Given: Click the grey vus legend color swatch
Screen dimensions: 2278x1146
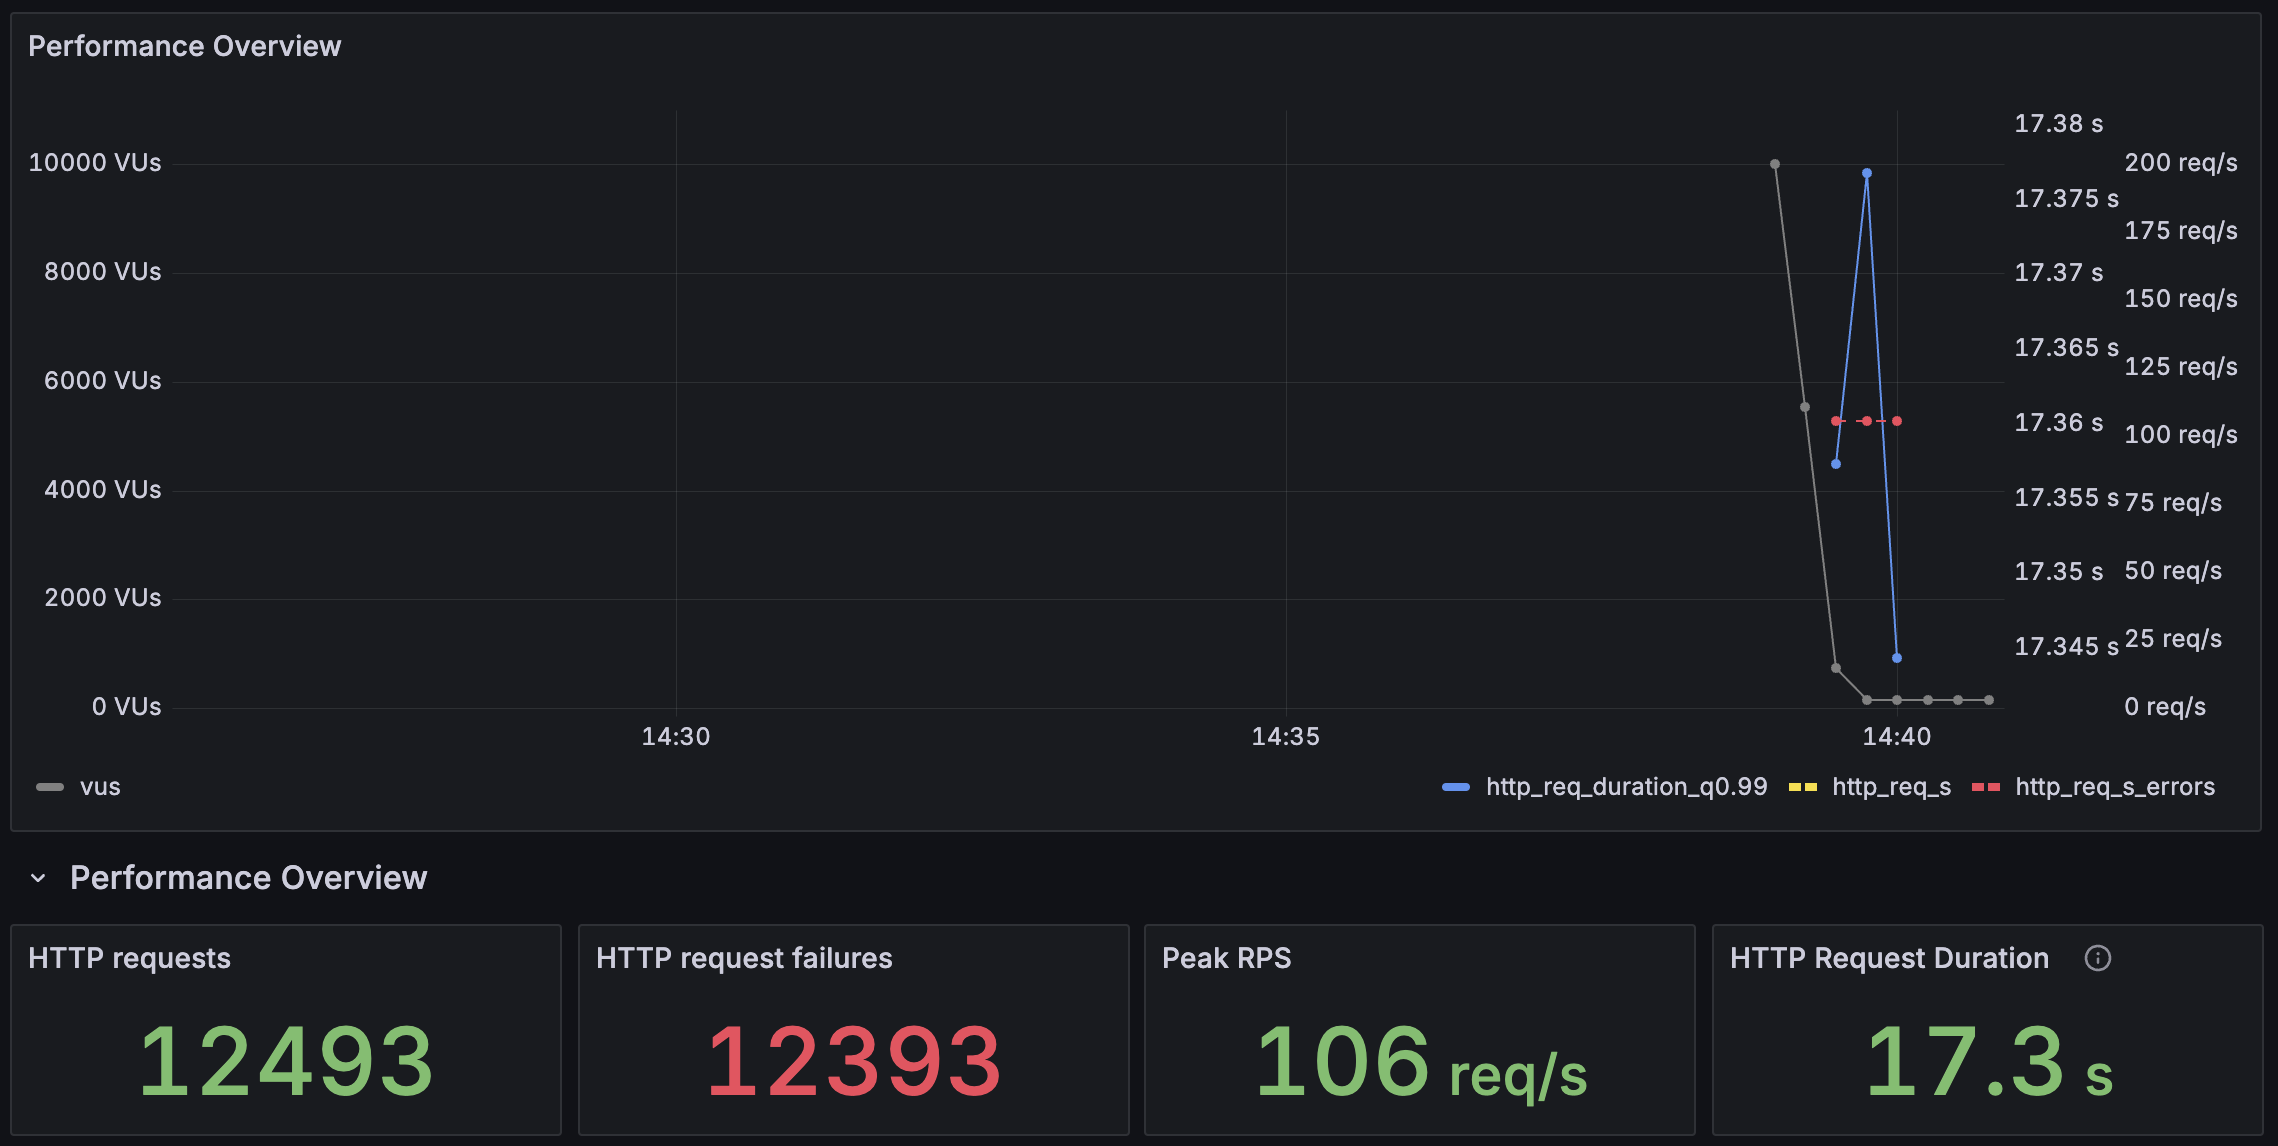Looking at the screenshot, I should [x=50, y=787].
